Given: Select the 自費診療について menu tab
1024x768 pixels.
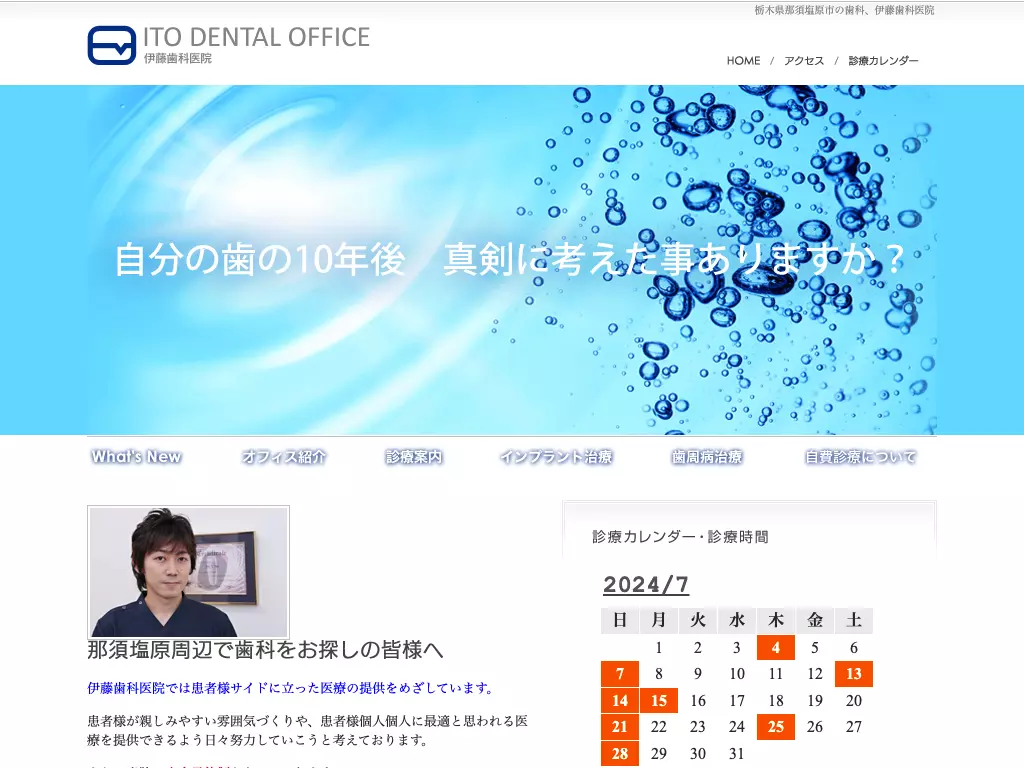Looking at the screenshot, I should (x=861, y=456).
